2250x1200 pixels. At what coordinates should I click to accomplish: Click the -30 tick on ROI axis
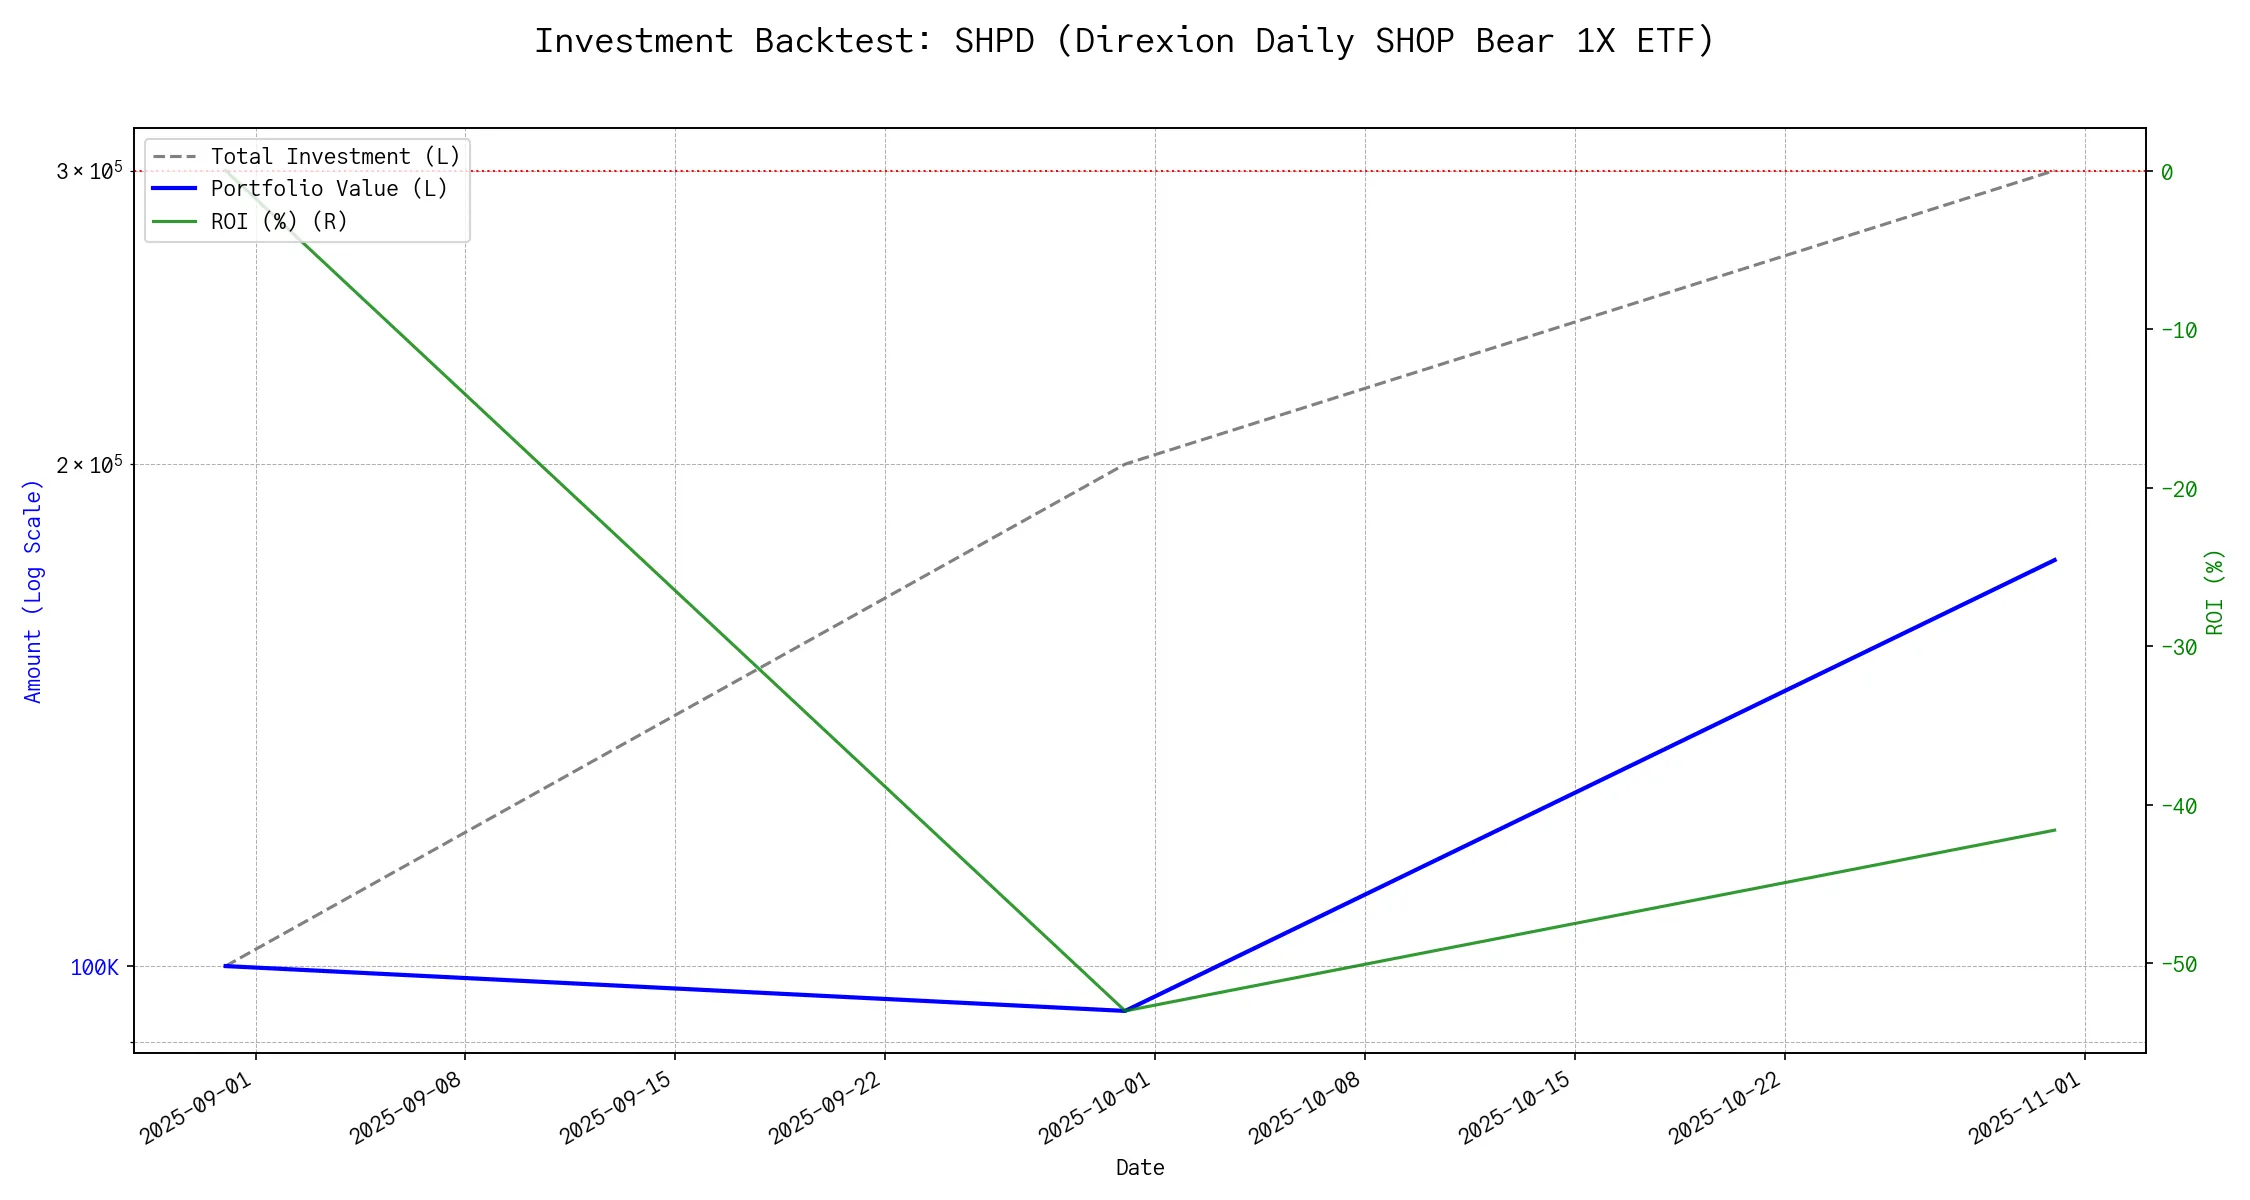[2179, 647]
